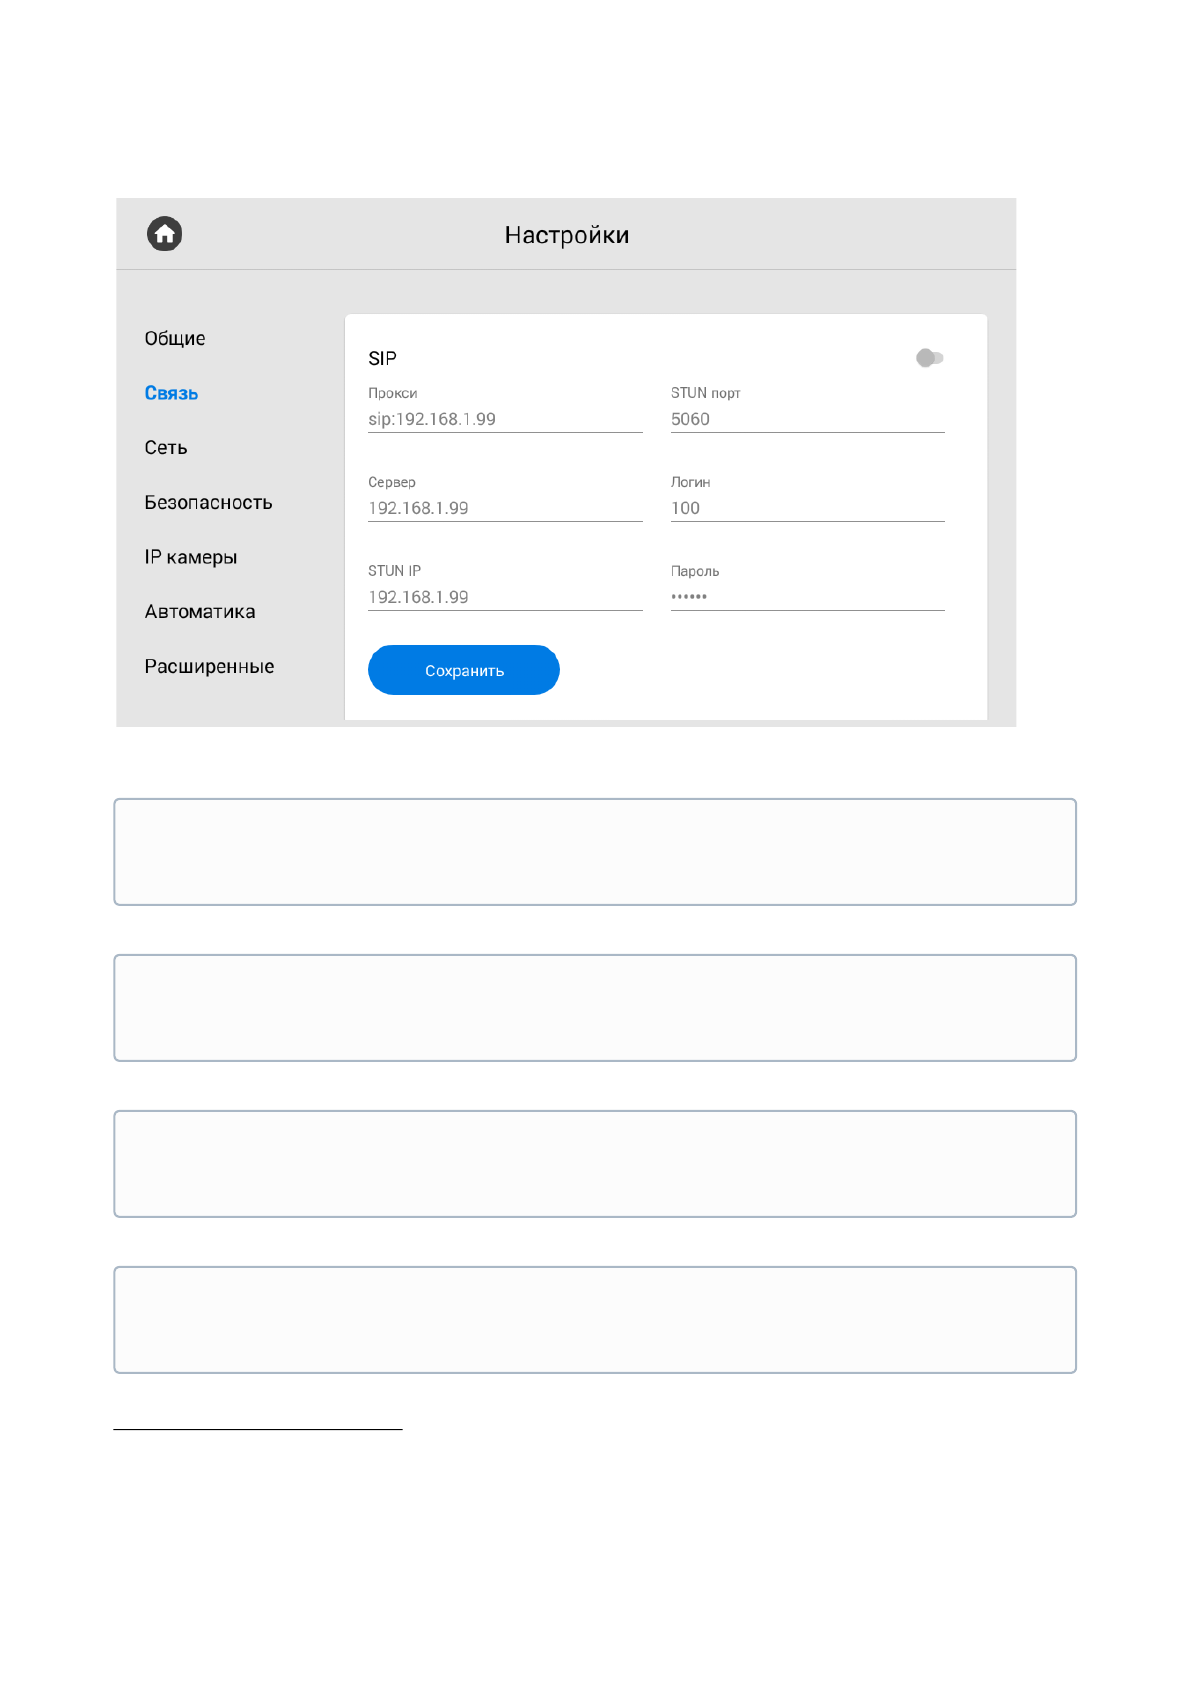Open the Автоматика settings
Viewport: 1191px width, 1684px height.
(200, 612)
